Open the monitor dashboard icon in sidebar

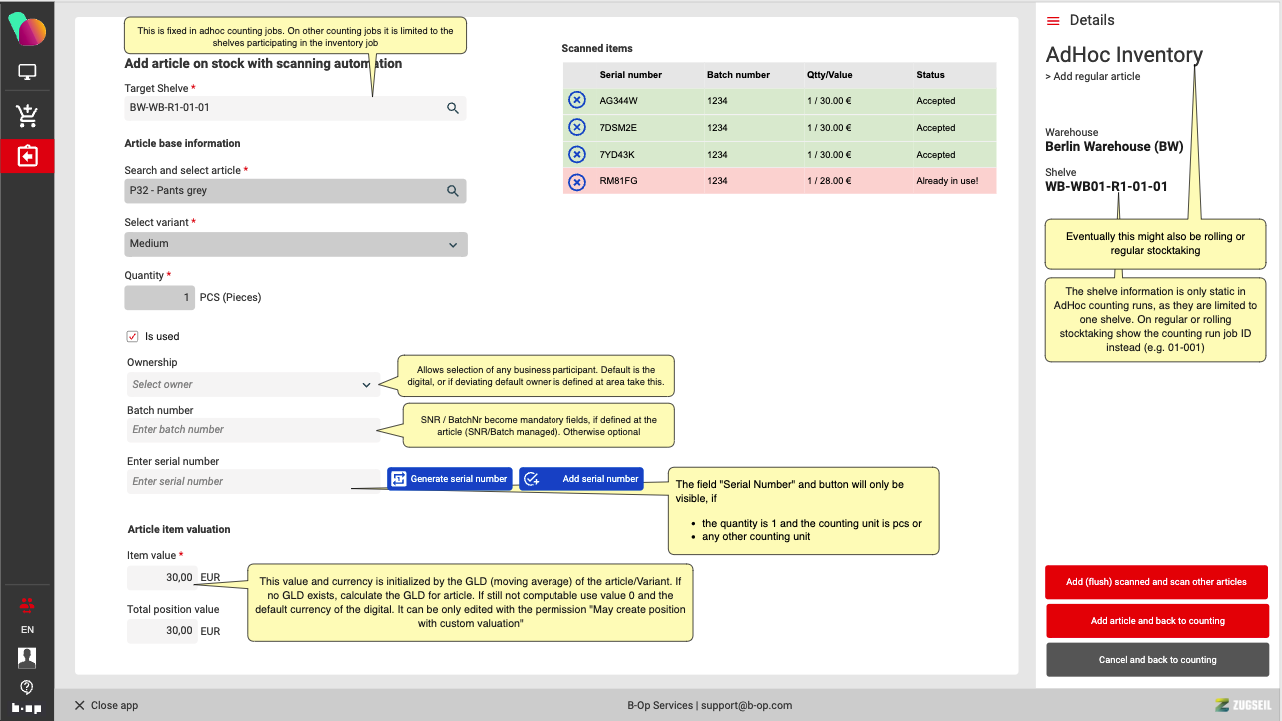pyautogui.click(x=27, y=72)
